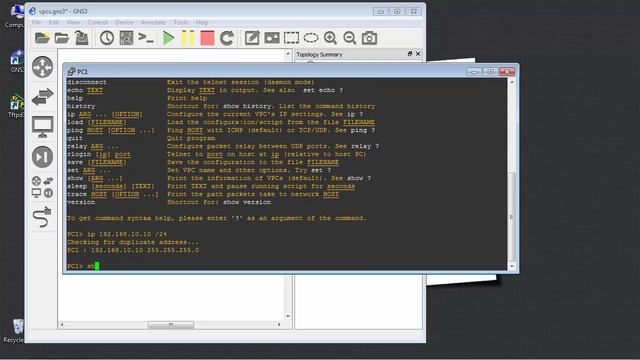This screenshot has width=640, height=360.
Task: Click 'Checking for duplicate address...' text
Action: pyautogui.click(x=133, y=242)
